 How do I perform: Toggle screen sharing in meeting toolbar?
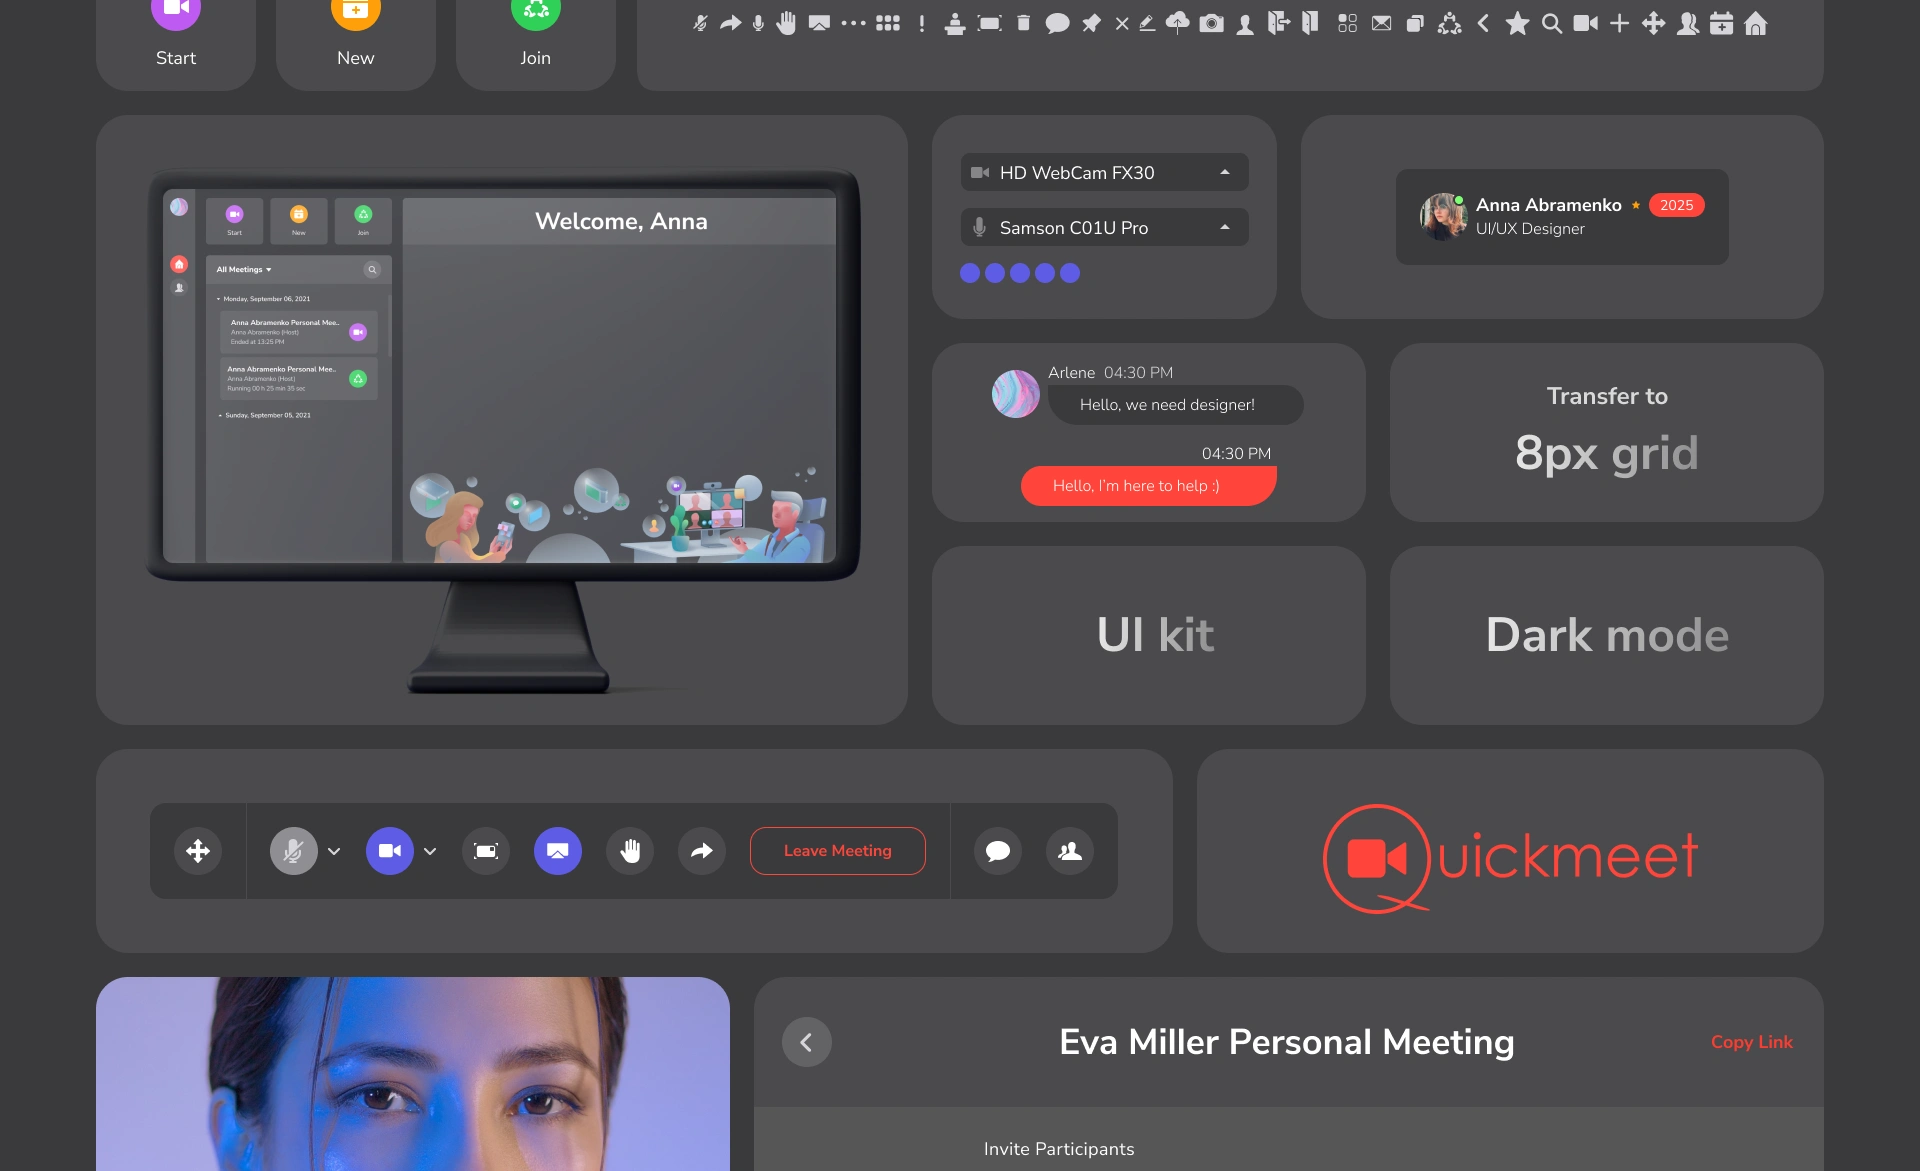(558, 851)
